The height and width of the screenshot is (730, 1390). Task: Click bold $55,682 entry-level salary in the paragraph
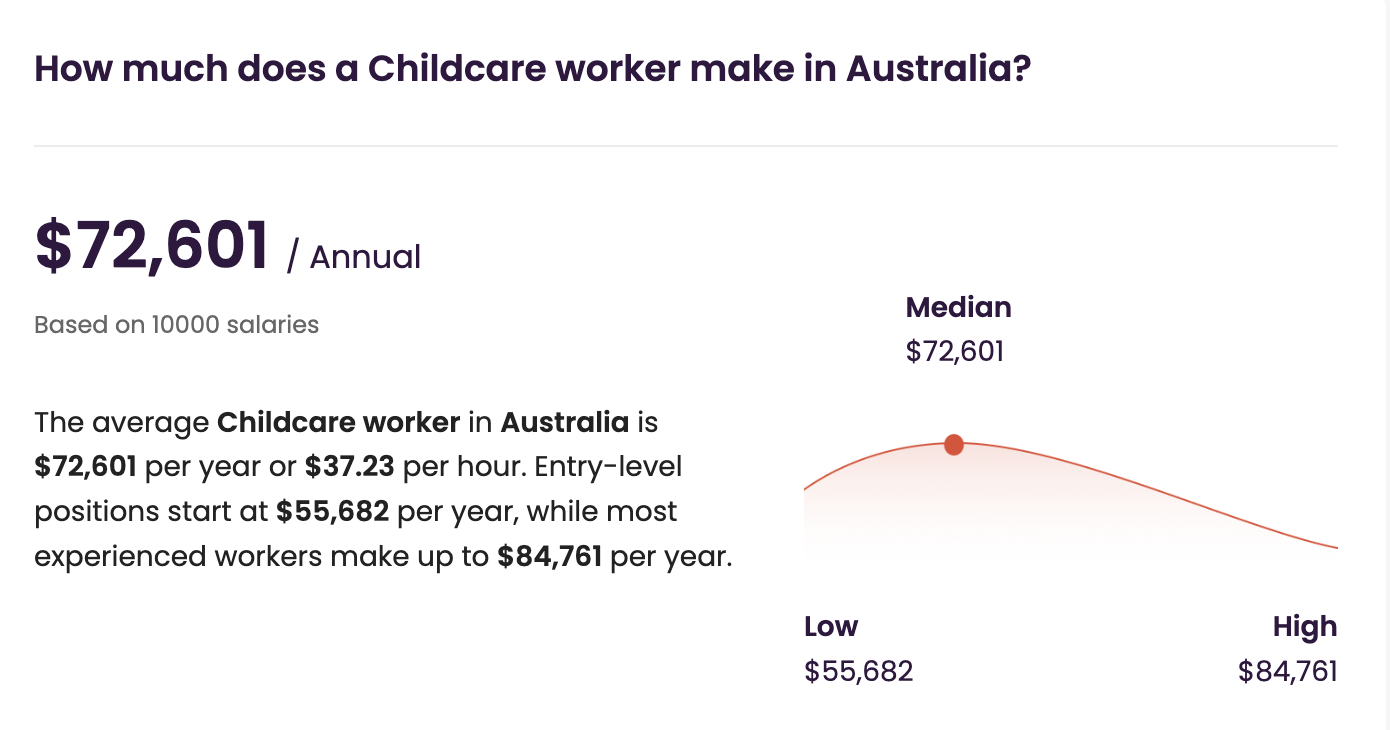(x=332, y=512)
